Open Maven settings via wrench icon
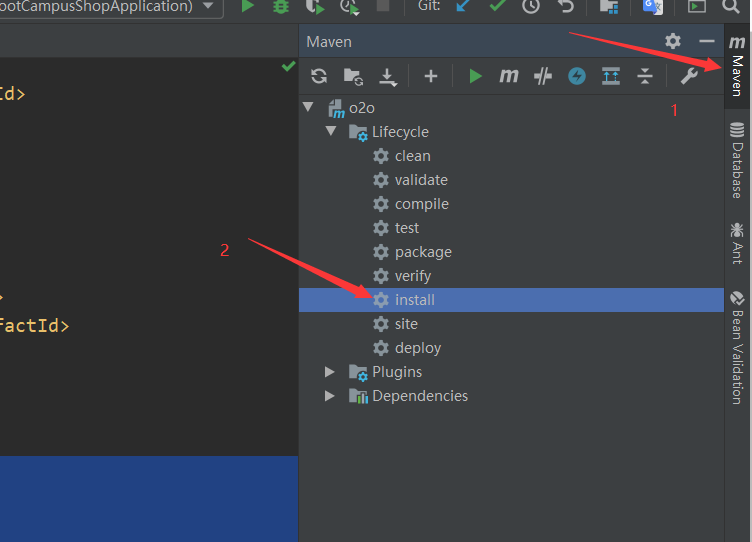Screen dimensions: 752x542 689,76
